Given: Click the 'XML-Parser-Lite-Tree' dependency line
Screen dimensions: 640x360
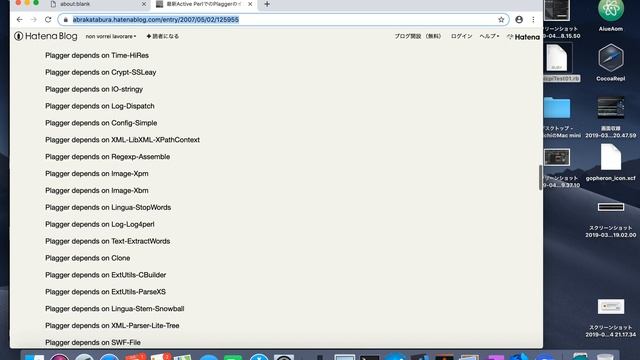Looking at the screenshot, I should [112, 326].
